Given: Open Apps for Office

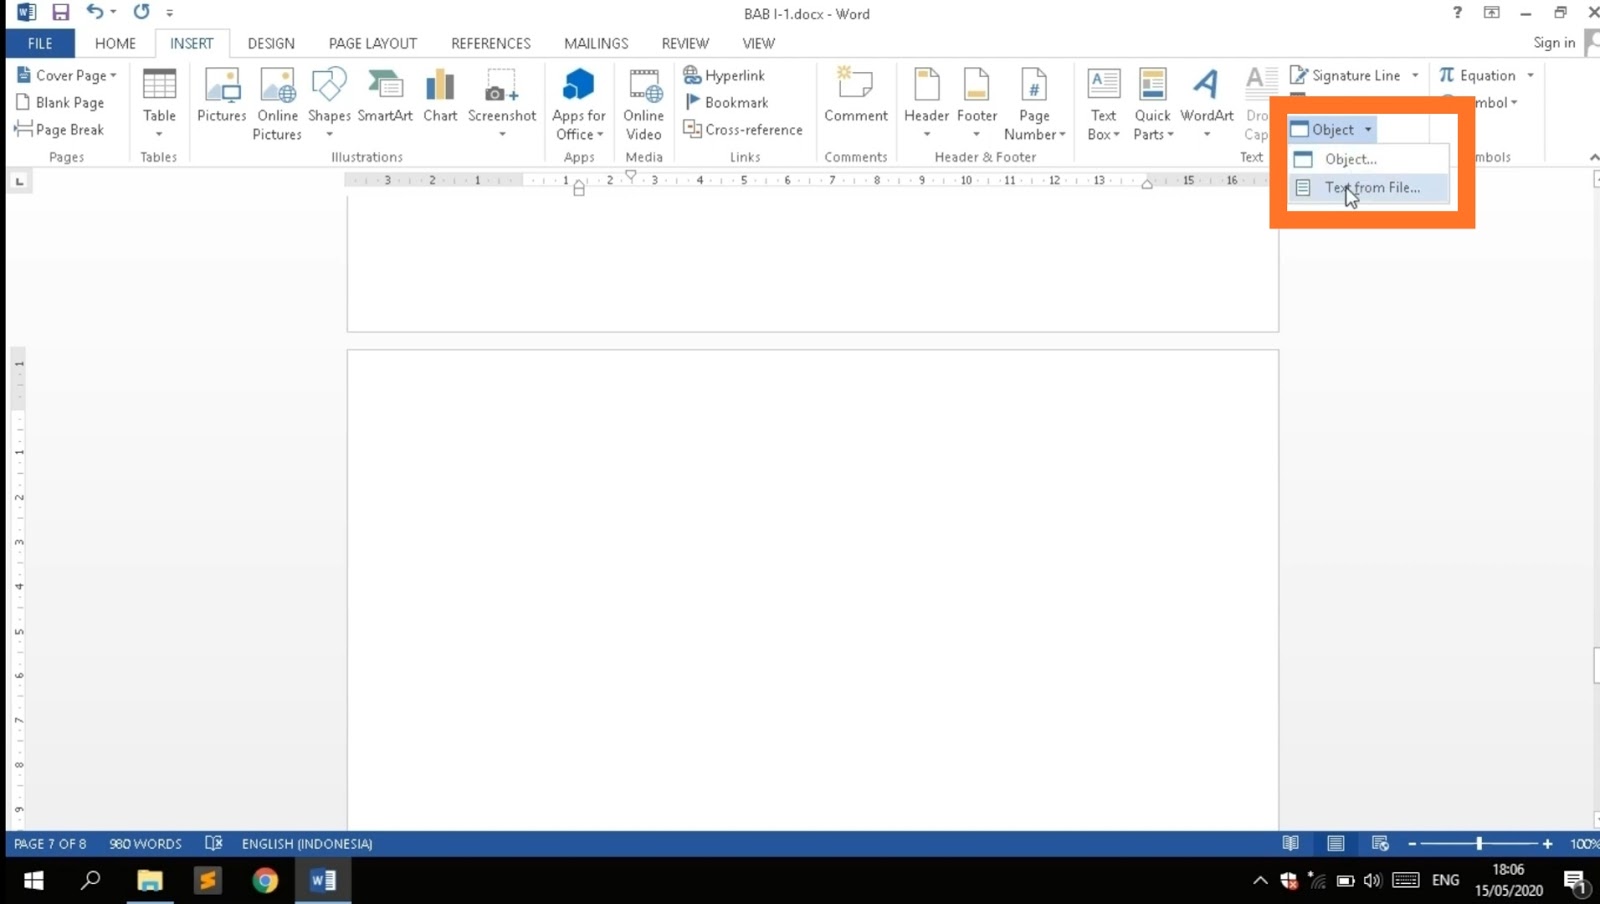Looking at the screenshot, I should click(579, 104).
